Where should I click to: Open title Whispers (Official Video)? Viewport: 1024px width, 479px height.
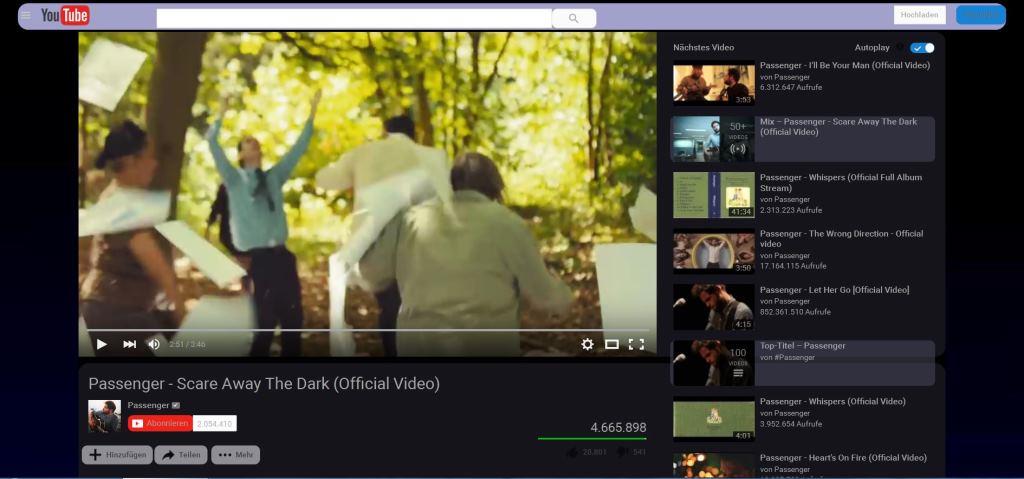(x=833, y=401)
